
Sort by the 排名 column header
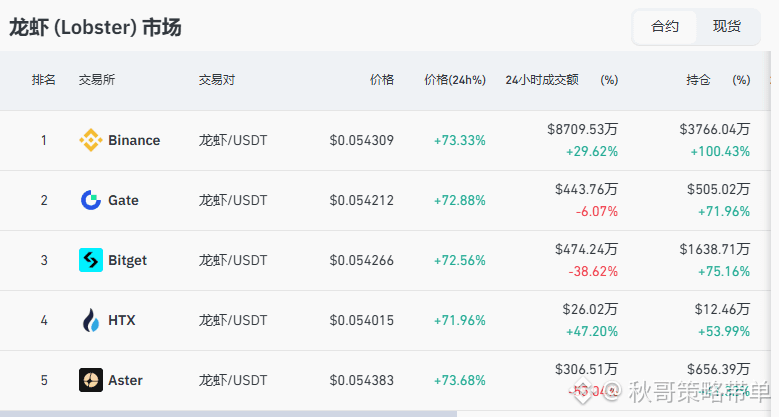coord(44,80)
